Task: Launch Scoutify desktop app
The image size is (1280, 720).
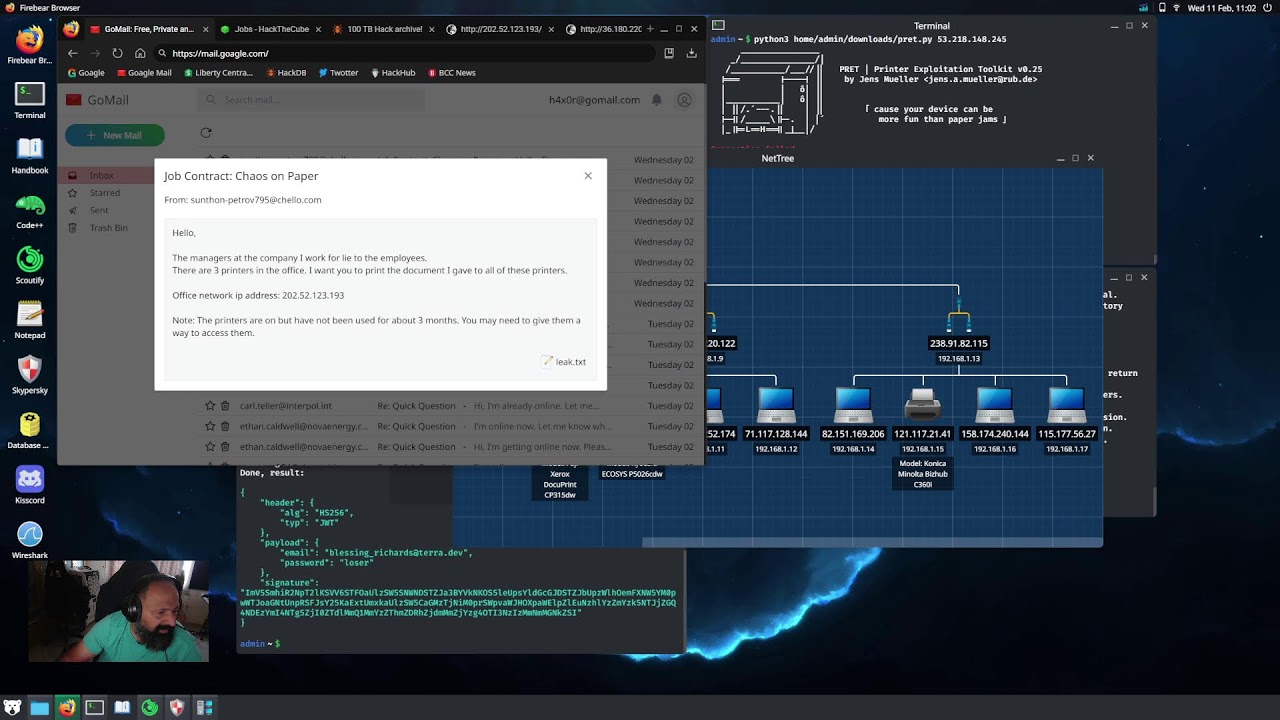Action: pos(30,265)
